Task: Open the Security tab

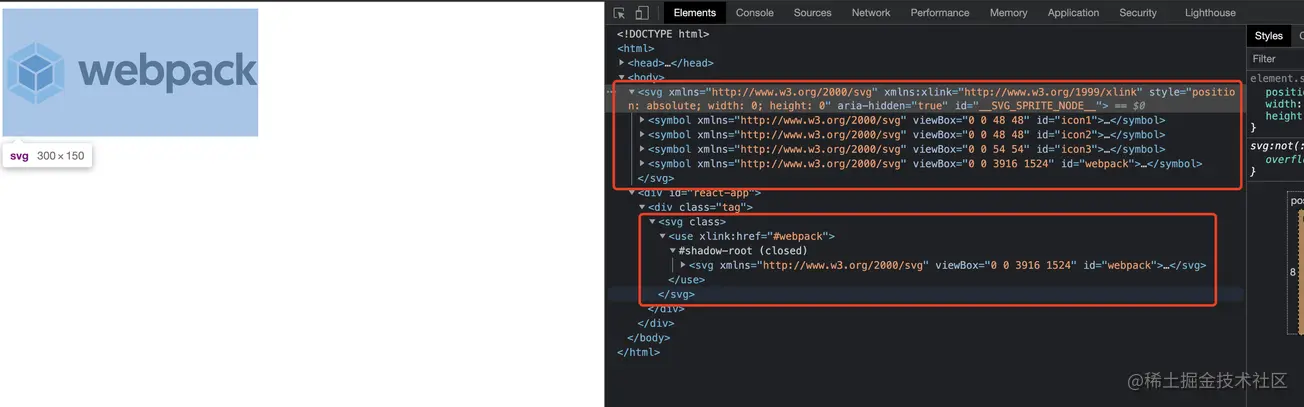Action: point(1138,13)
